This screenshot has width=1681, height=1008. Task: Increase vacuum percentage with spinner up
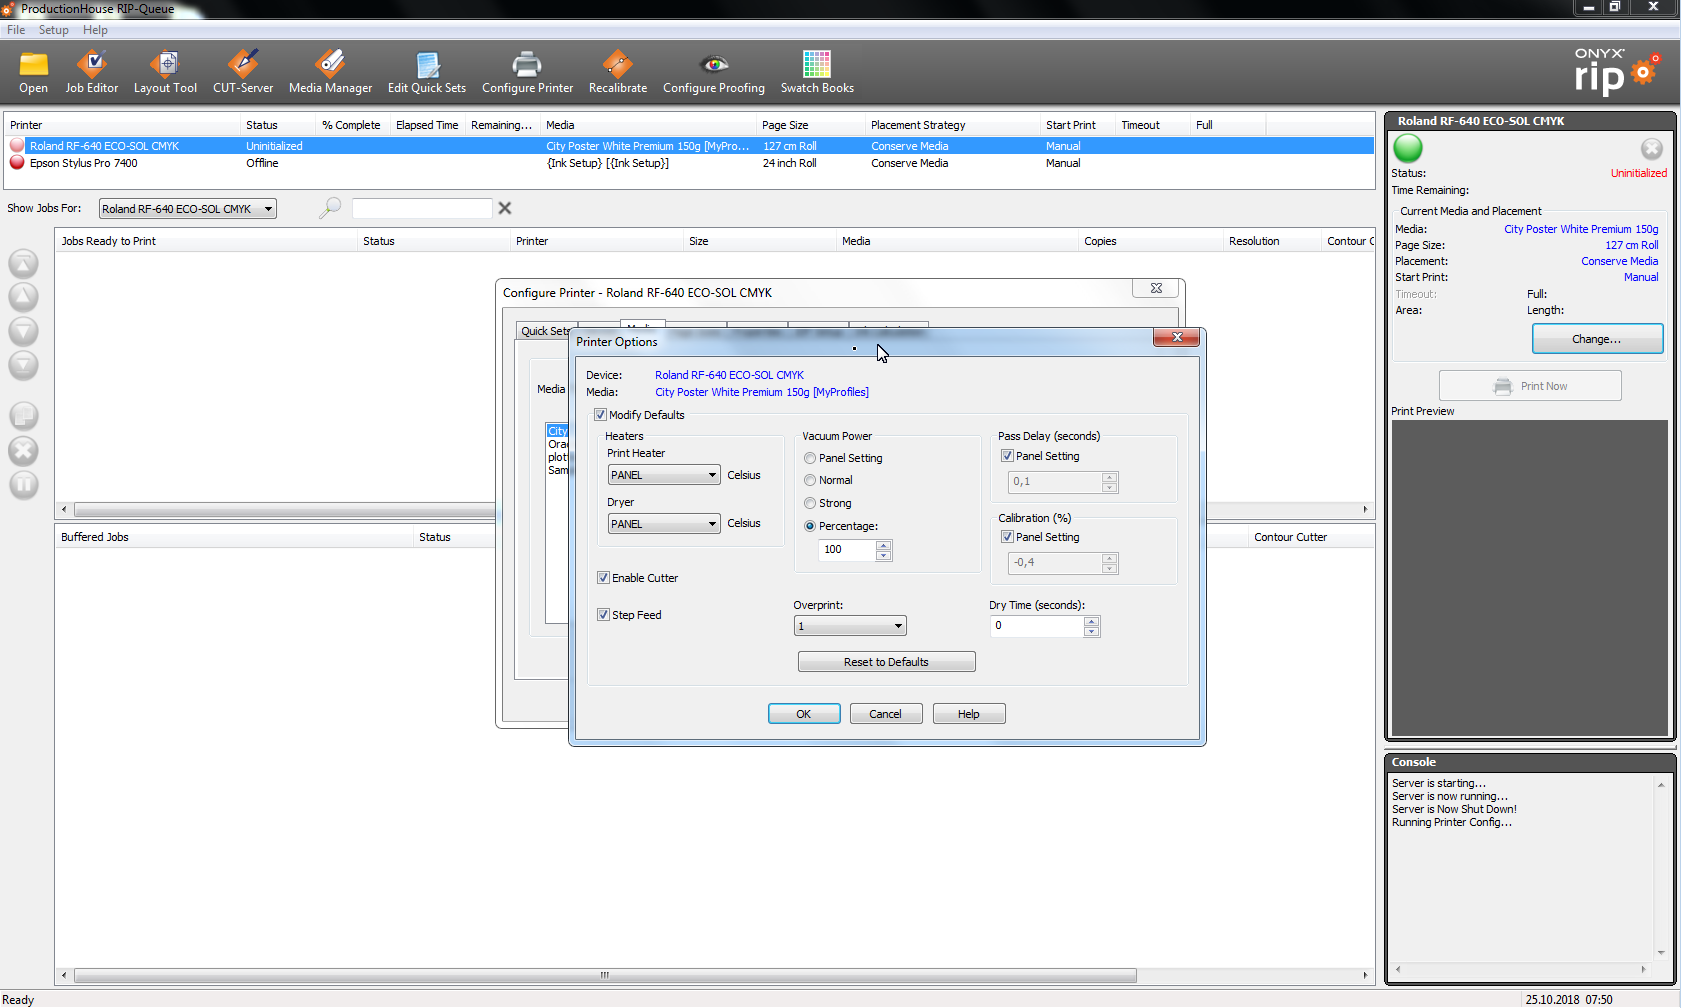884,545
